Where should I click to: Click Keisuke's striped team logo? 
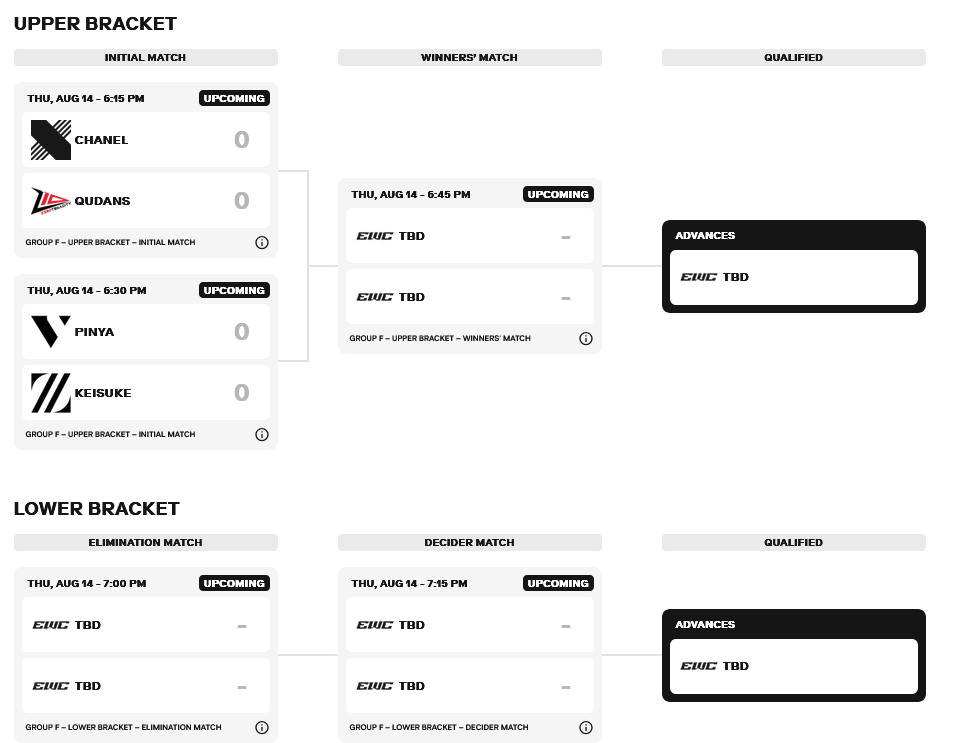coord(51,393)
